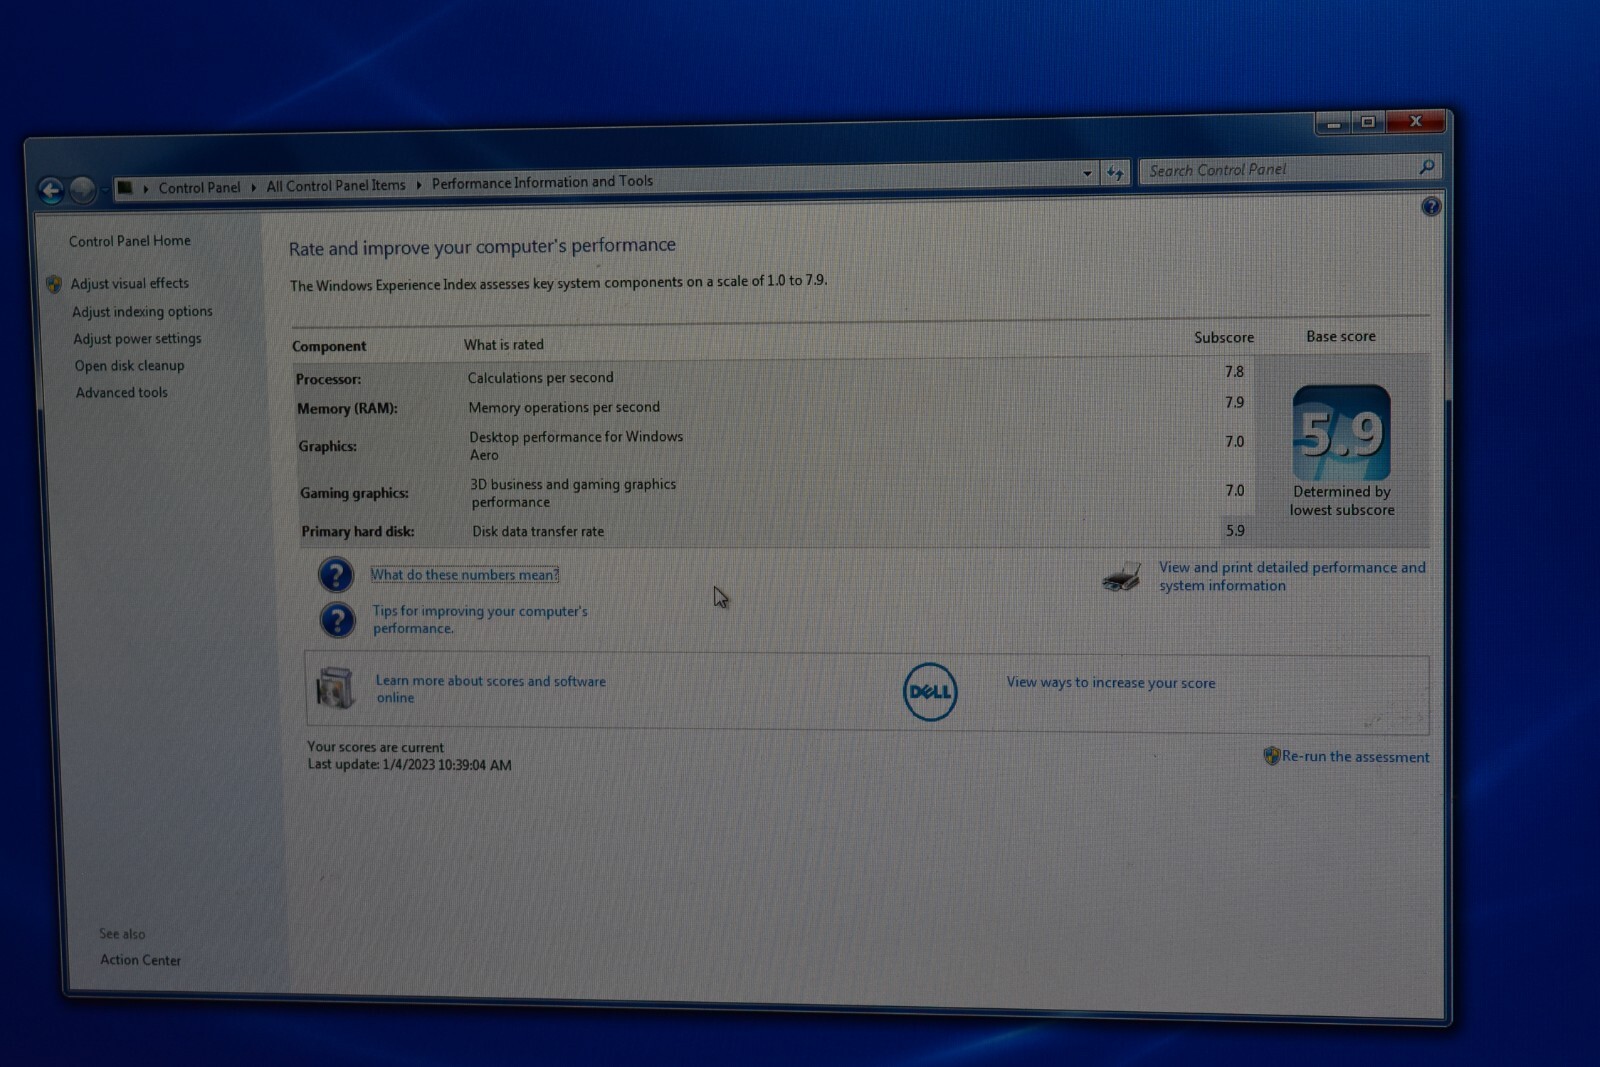
Task: Go to Control Panel breadcrumb
Action: tap(199, 187)
